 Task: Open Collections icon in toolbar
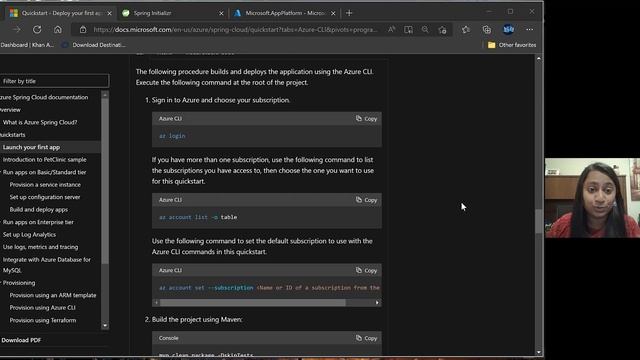(487, 29)
